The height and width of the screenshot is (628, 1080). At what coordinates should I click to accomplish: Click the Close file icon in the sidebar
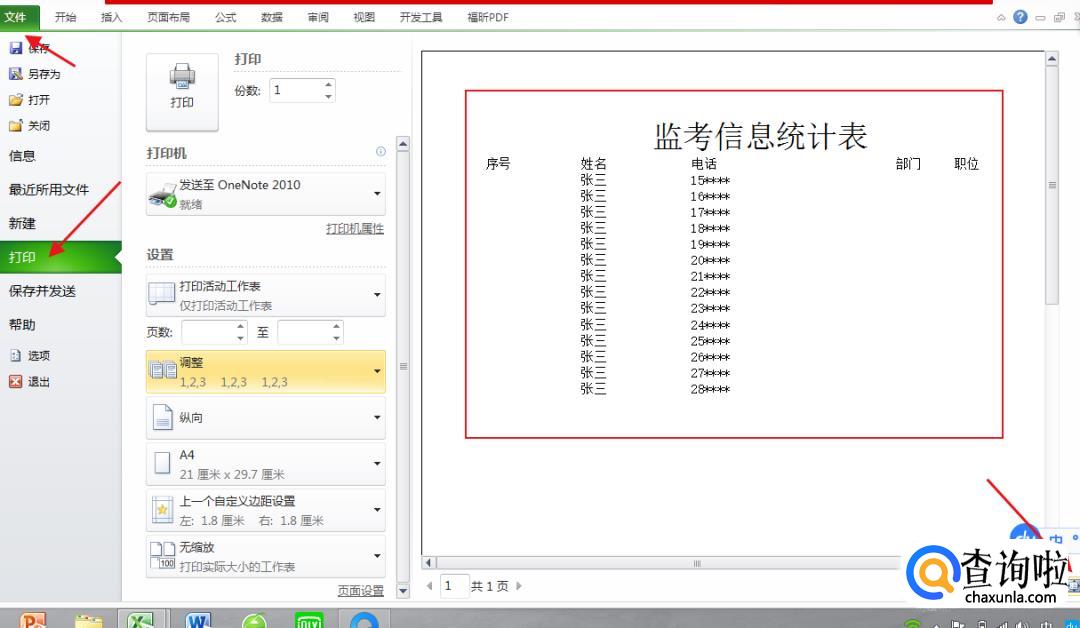coord(16,126)
